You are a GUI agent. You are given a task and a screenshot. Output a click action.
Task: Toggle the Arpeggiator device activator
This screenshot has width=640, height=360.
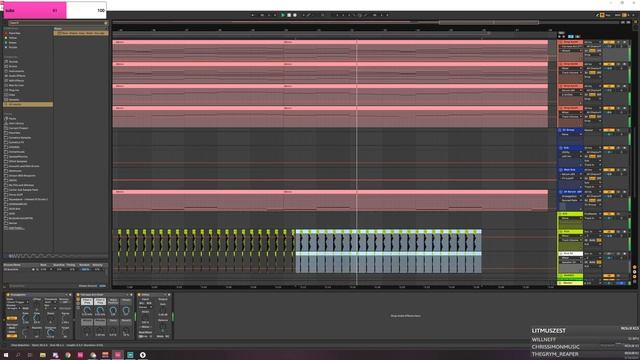coord(8,295)
